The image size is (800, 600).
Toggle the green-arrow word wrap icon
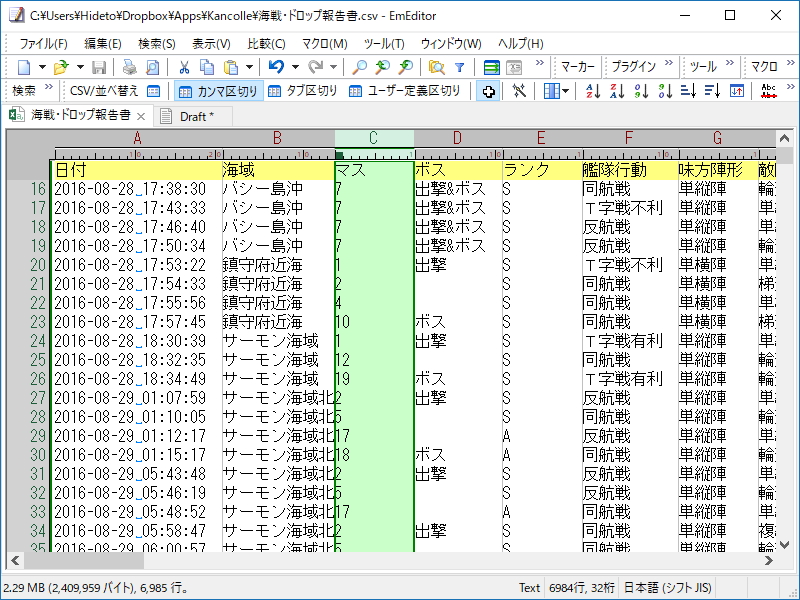(x=491, y=67)
